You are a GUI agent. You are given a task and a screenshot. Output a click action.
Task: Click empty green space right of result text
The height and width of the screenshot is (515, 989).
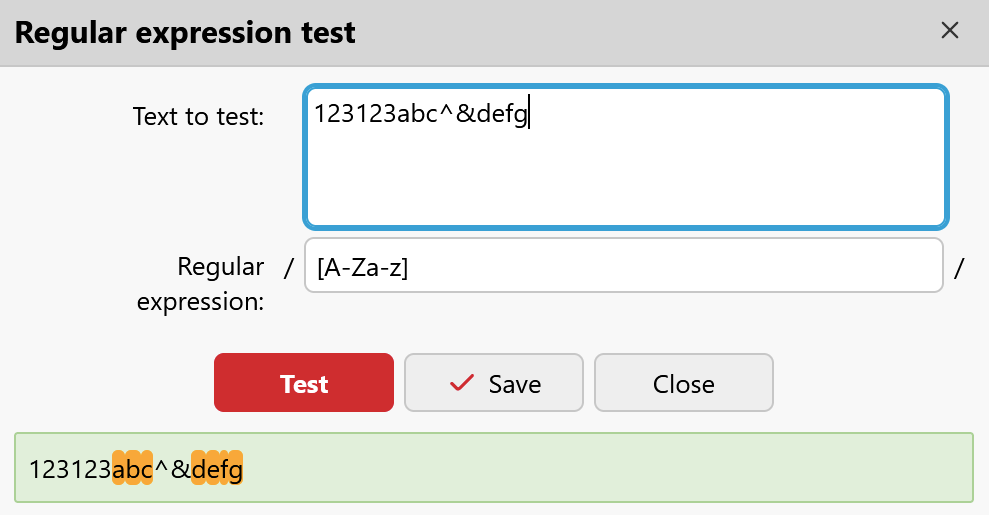click(x=600, y=468)
